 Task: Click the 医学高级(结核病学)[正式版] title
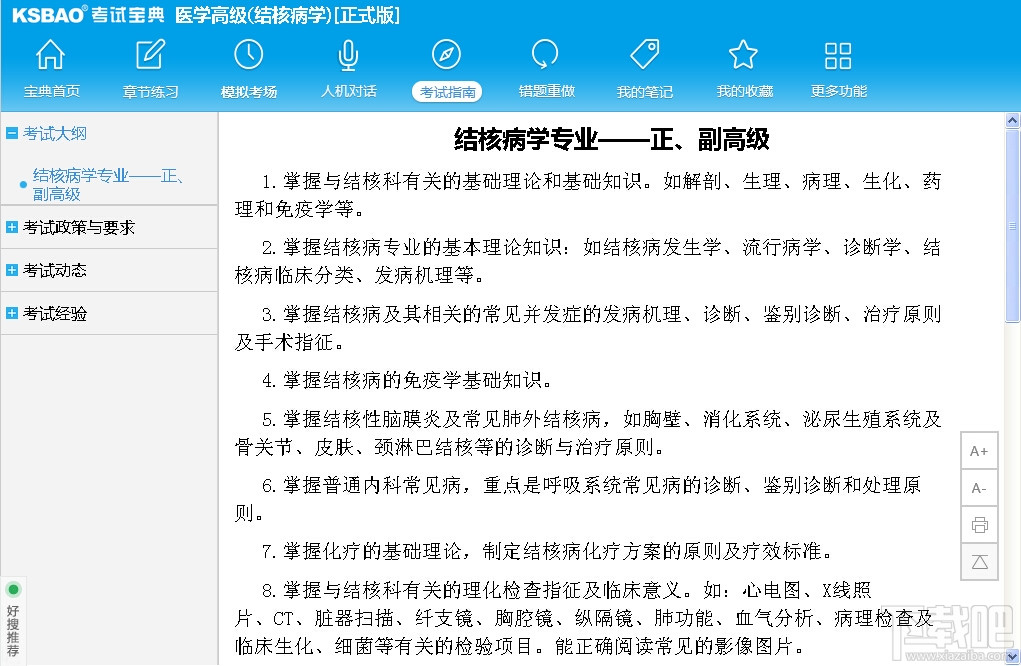[x=287, y=14]
